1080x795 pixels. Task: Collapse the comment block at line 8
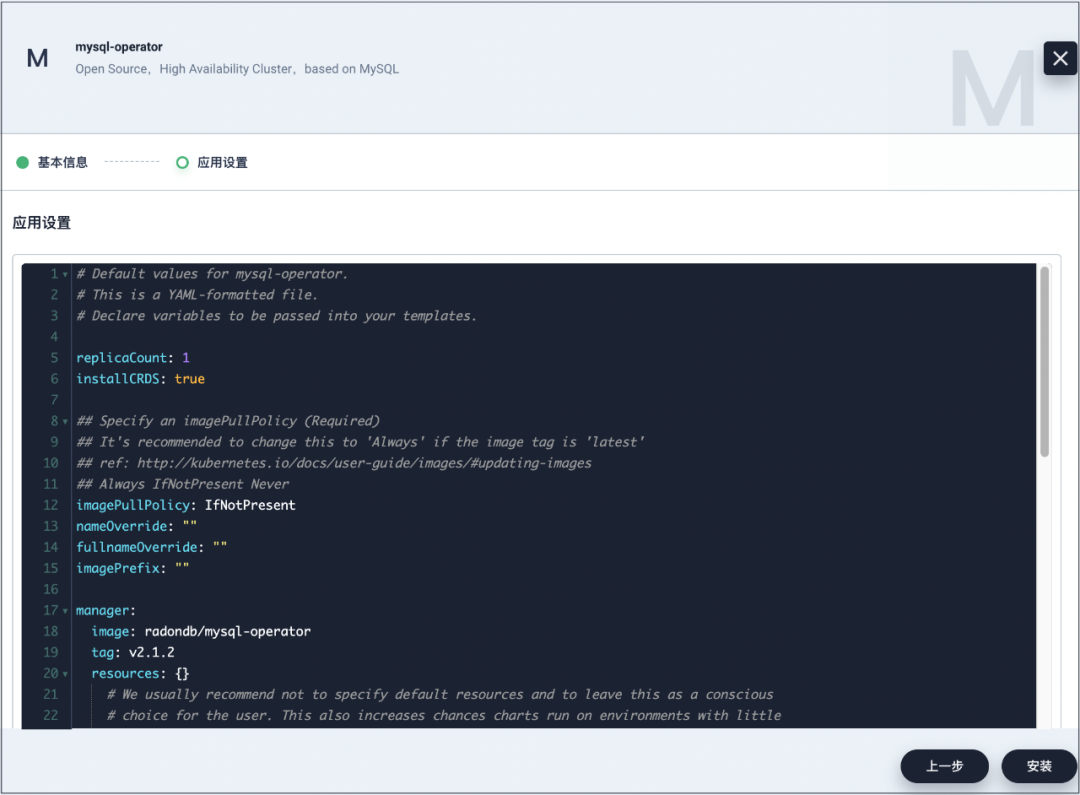click(65, 421)
